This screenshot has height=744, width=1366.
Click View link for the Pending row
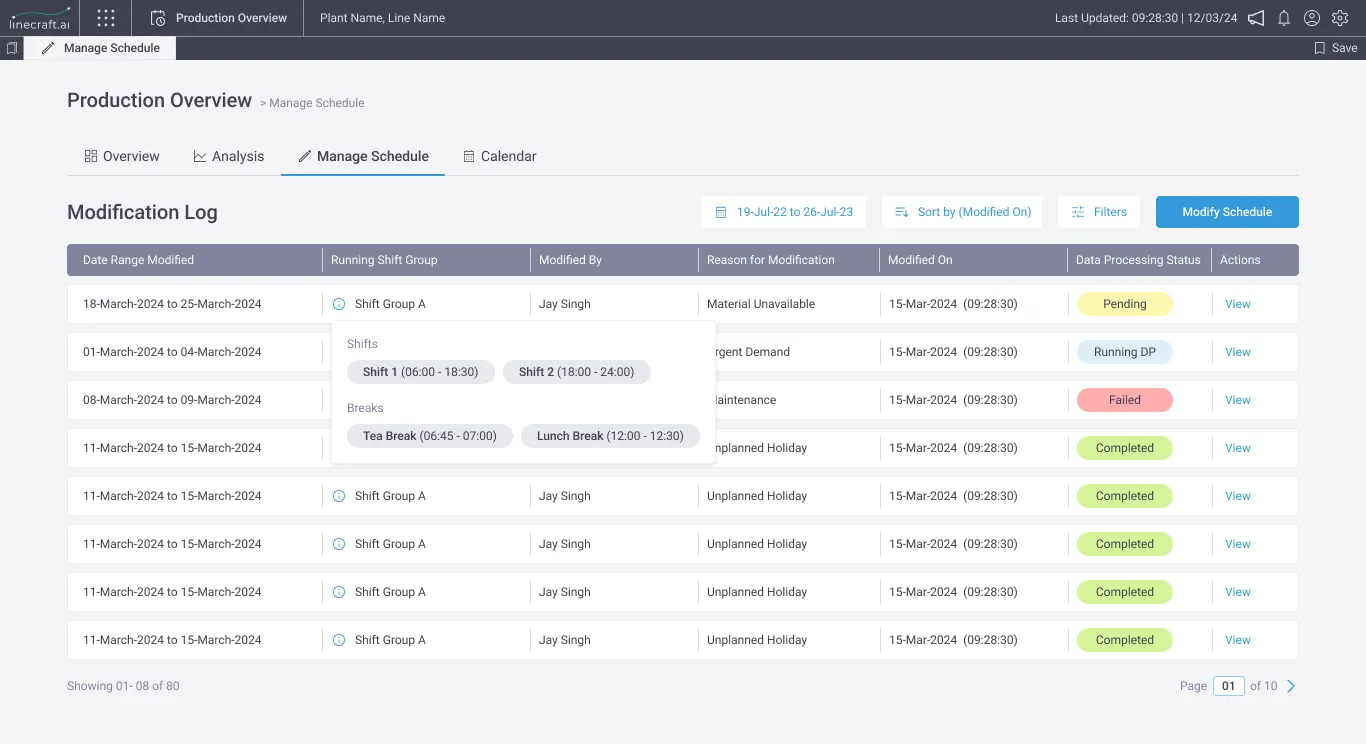coord(1238,304)
